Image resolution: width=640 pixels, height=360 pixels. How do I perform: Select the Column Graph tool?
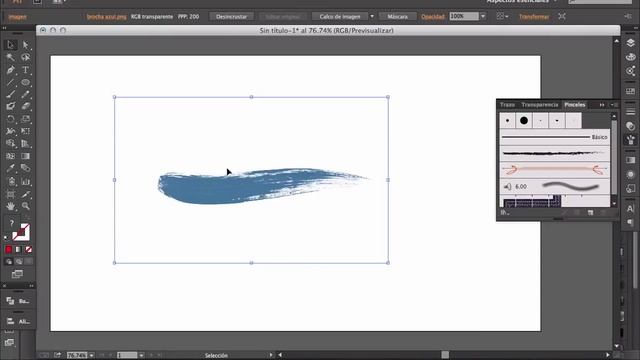pos(25,182)
